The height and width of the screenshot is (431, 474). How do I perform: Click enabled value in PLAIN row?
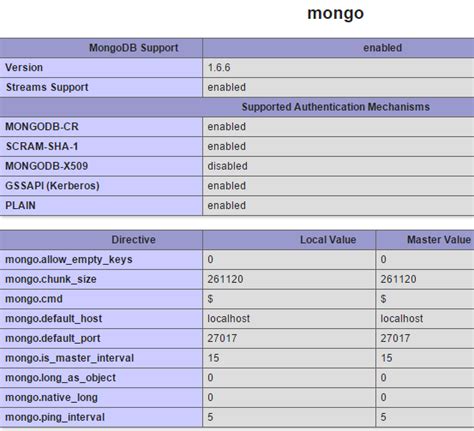[x=227, y=205]
